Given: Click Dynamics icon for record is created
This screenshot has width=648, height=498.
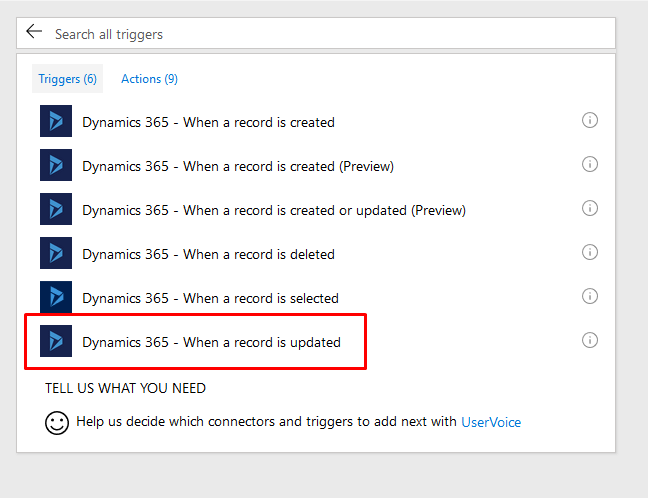Looking at the screenshot, I should tap(56, 121).
